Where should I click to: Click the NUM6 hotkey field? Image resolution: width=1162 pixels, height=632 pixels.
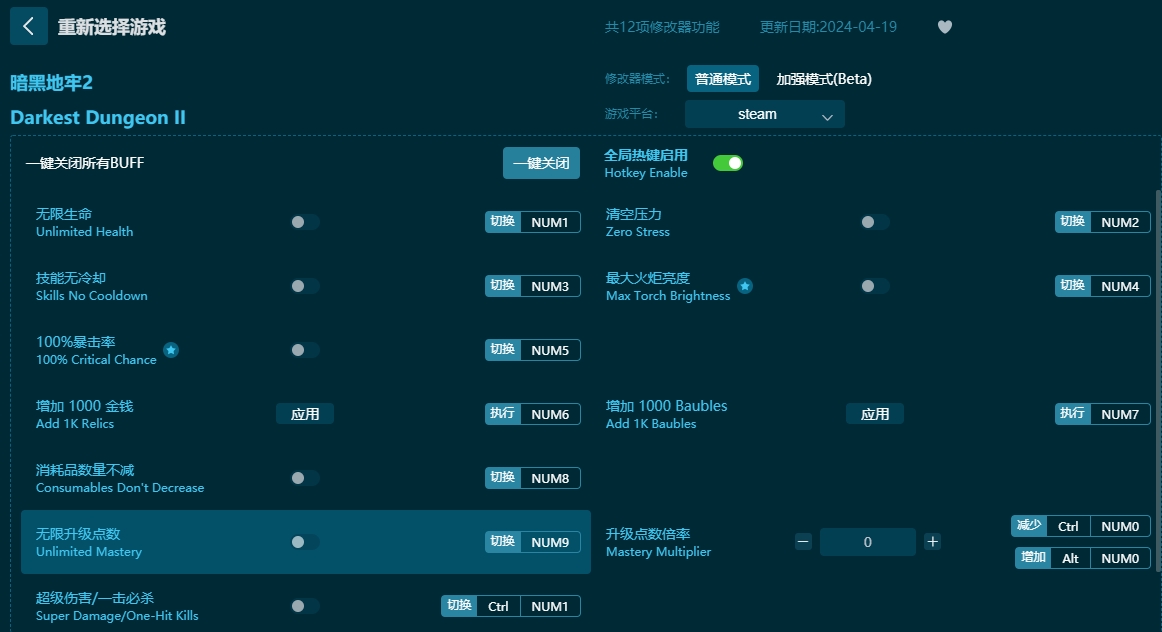(x=550, y=414)
